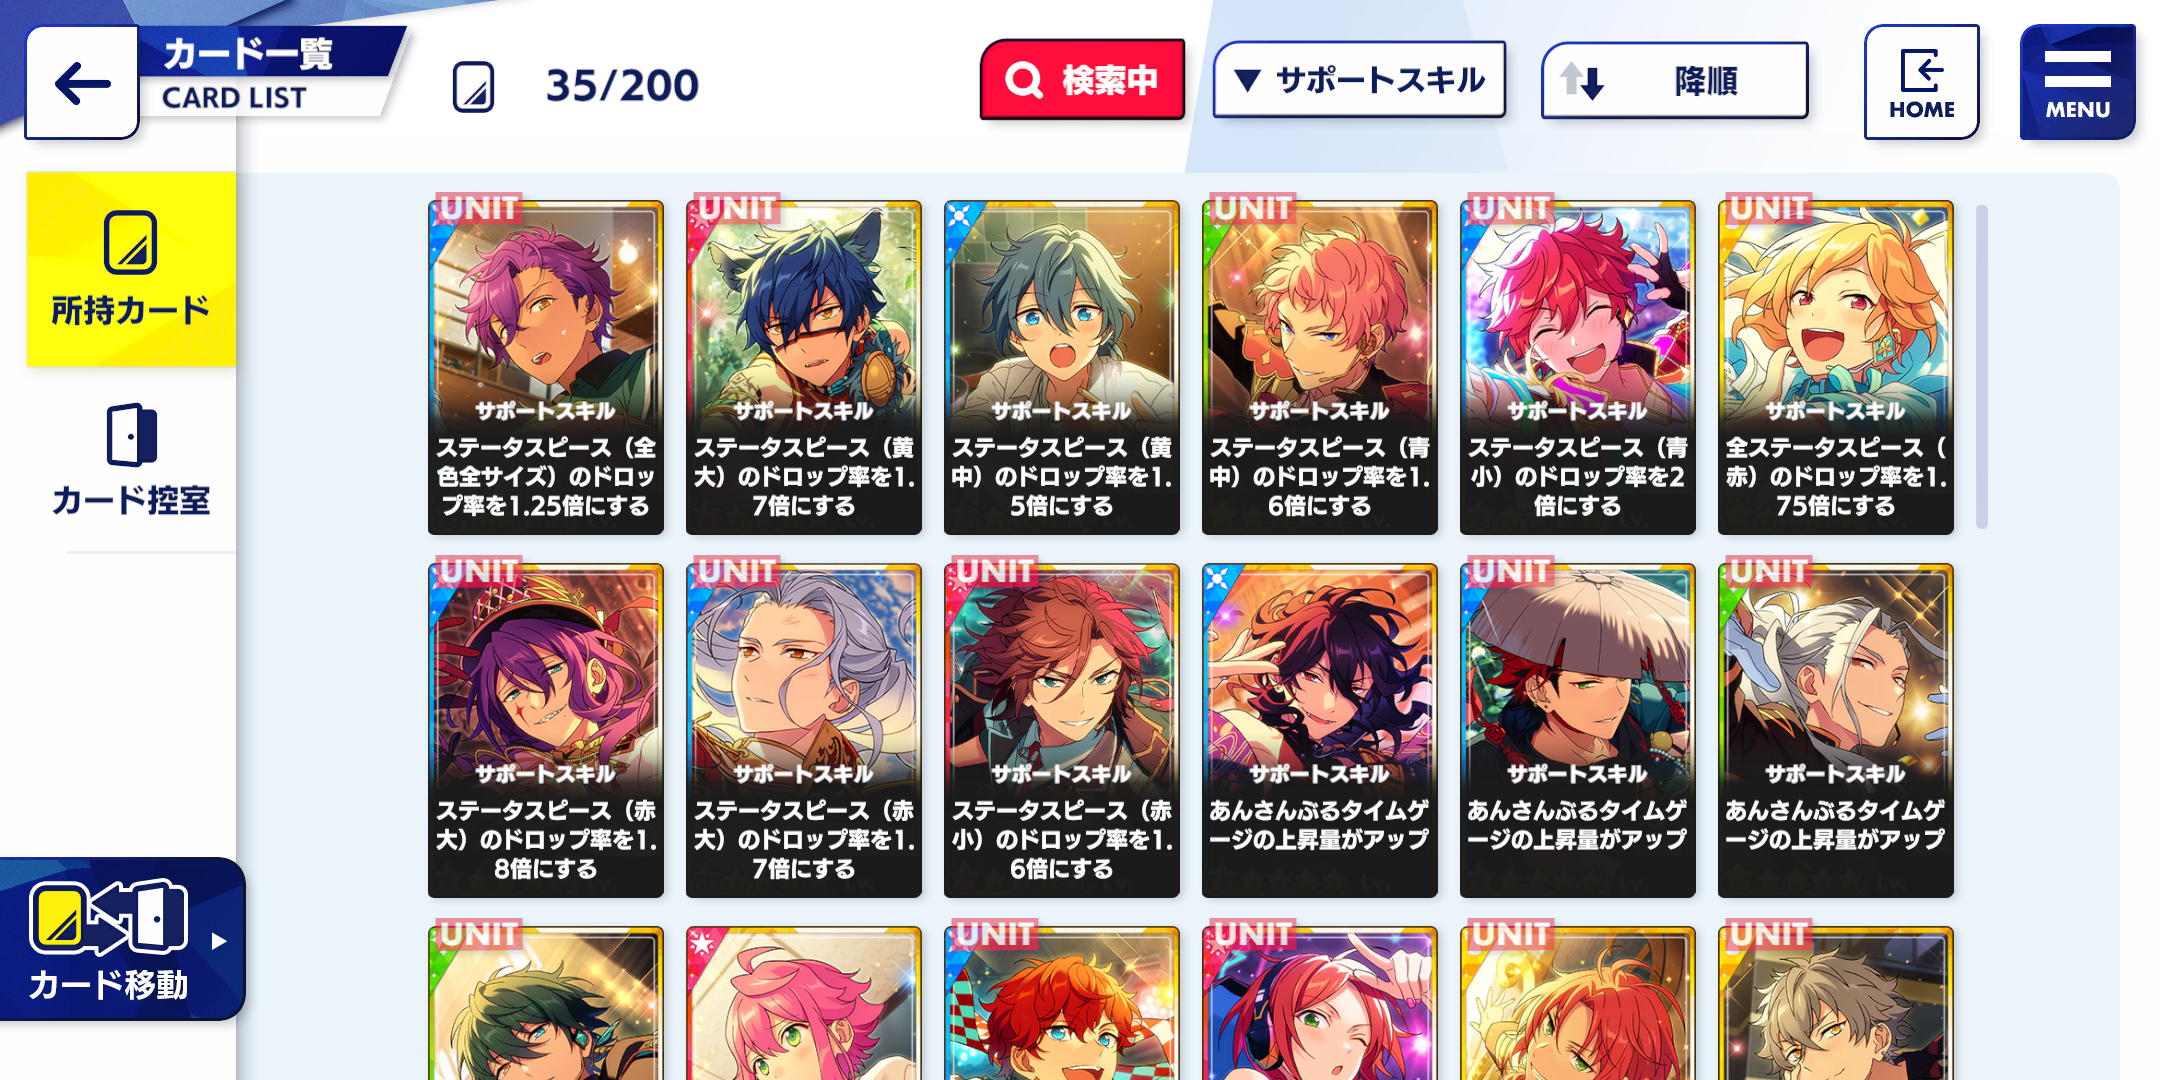2160x1080 pixels.
Task: Open the MENU hamburger icon
Action: (2077, 82)
